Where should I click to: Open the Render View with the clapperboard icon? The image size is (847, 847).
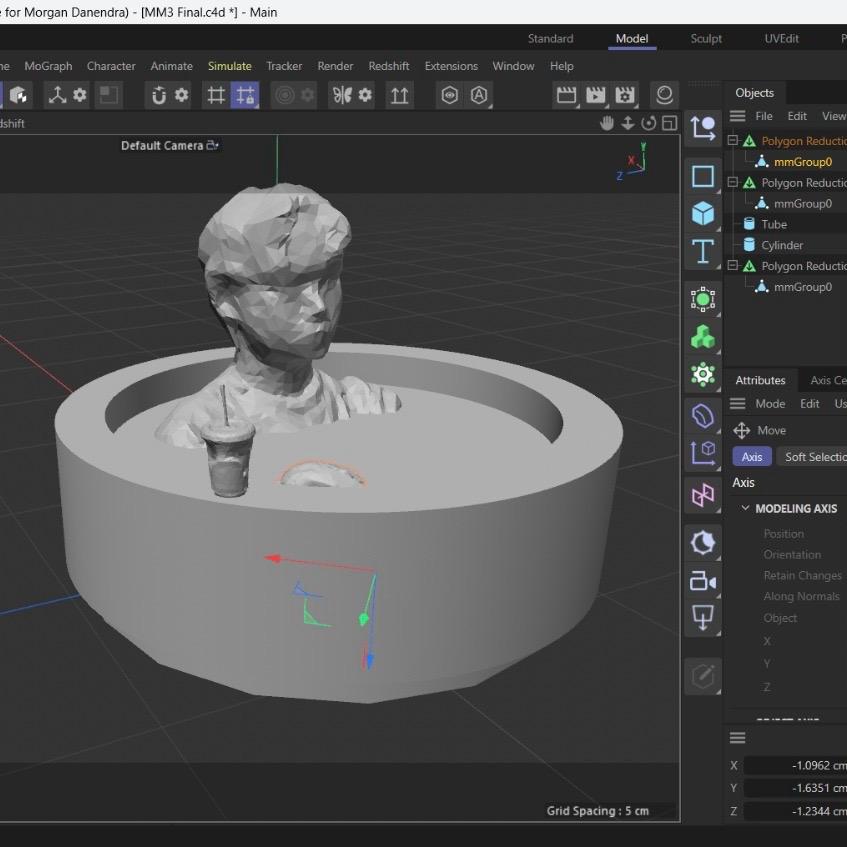[565, 94]
